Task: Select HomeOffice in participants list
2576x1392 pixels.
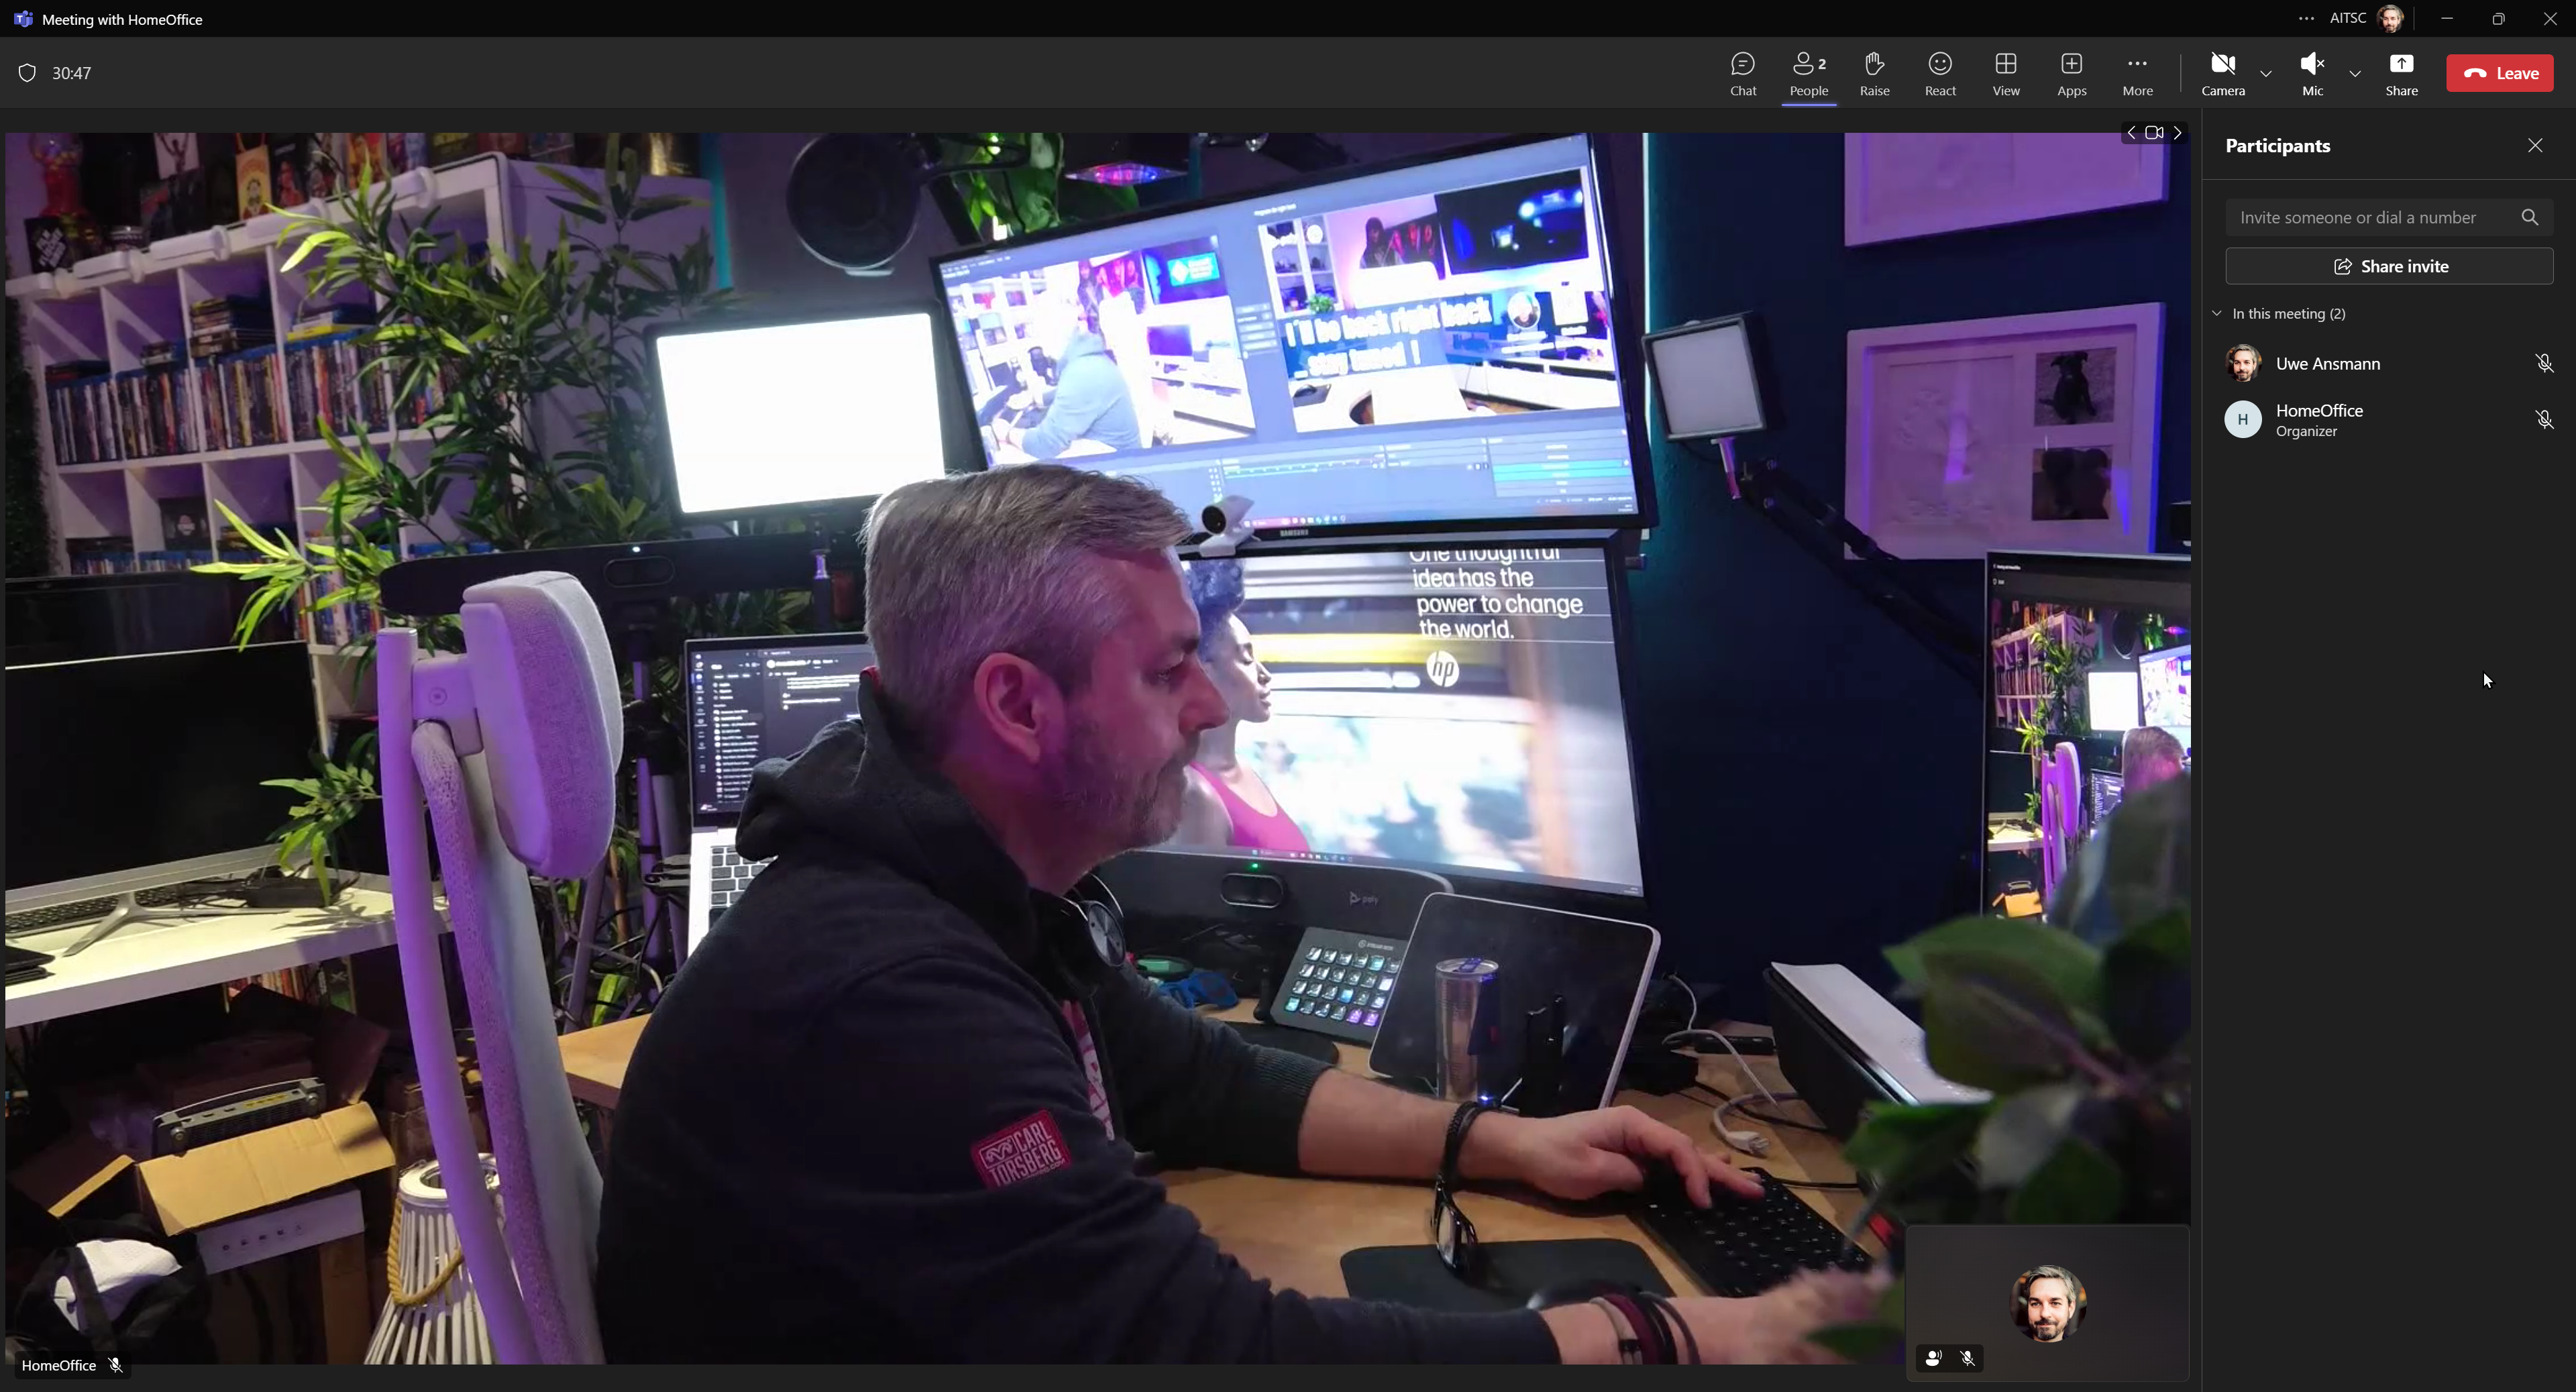Action: tap(2318, 419)
